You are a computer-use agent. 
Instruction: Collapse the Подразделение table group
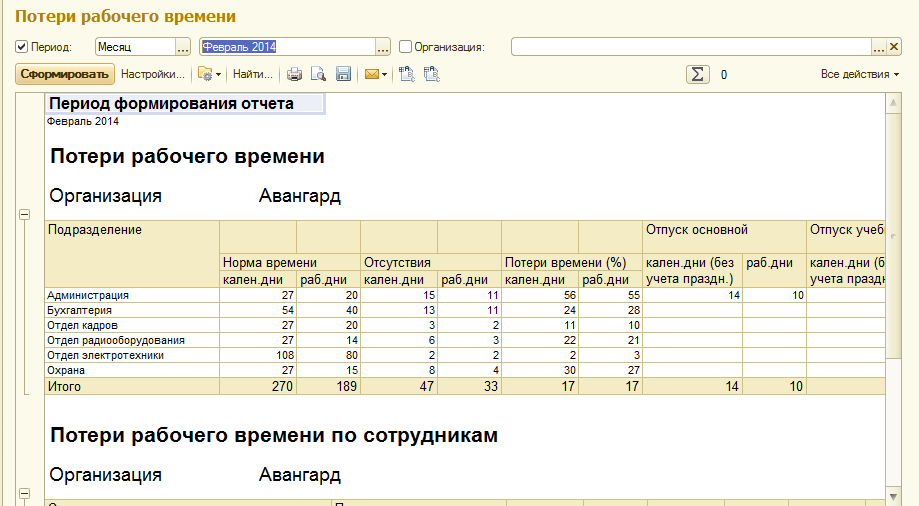(x=25, y=215)
